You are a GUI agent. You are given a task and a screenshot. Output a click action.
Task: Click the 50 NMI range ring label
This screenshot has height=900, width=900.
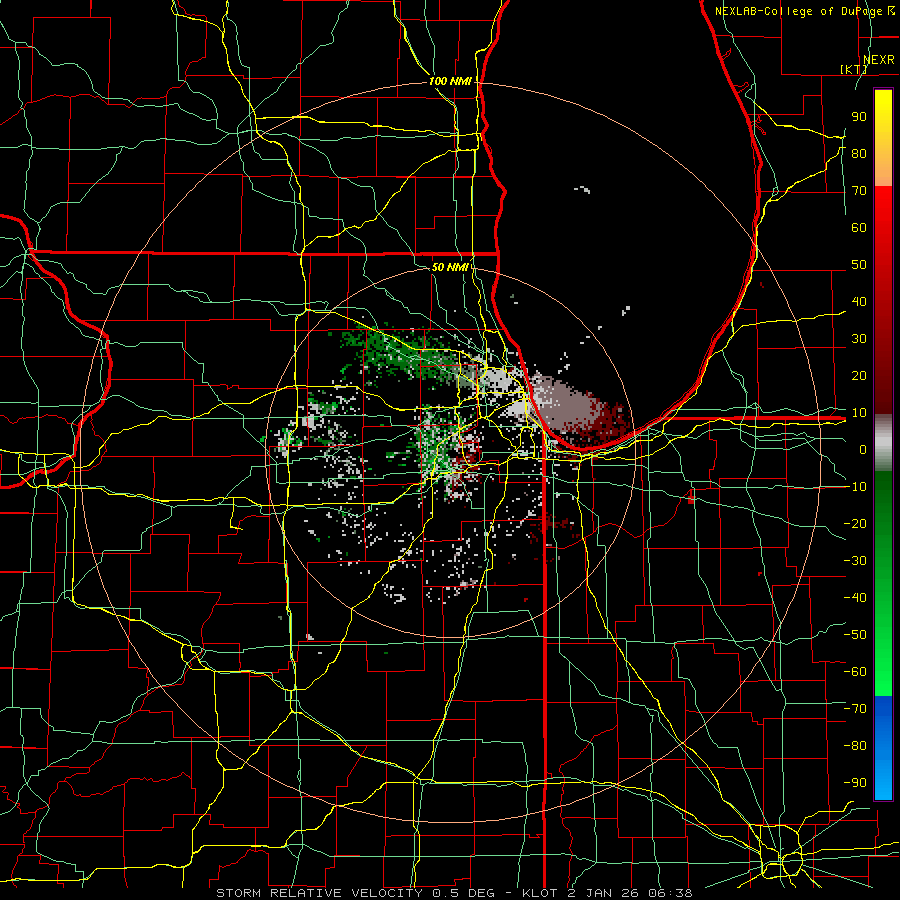450,267
